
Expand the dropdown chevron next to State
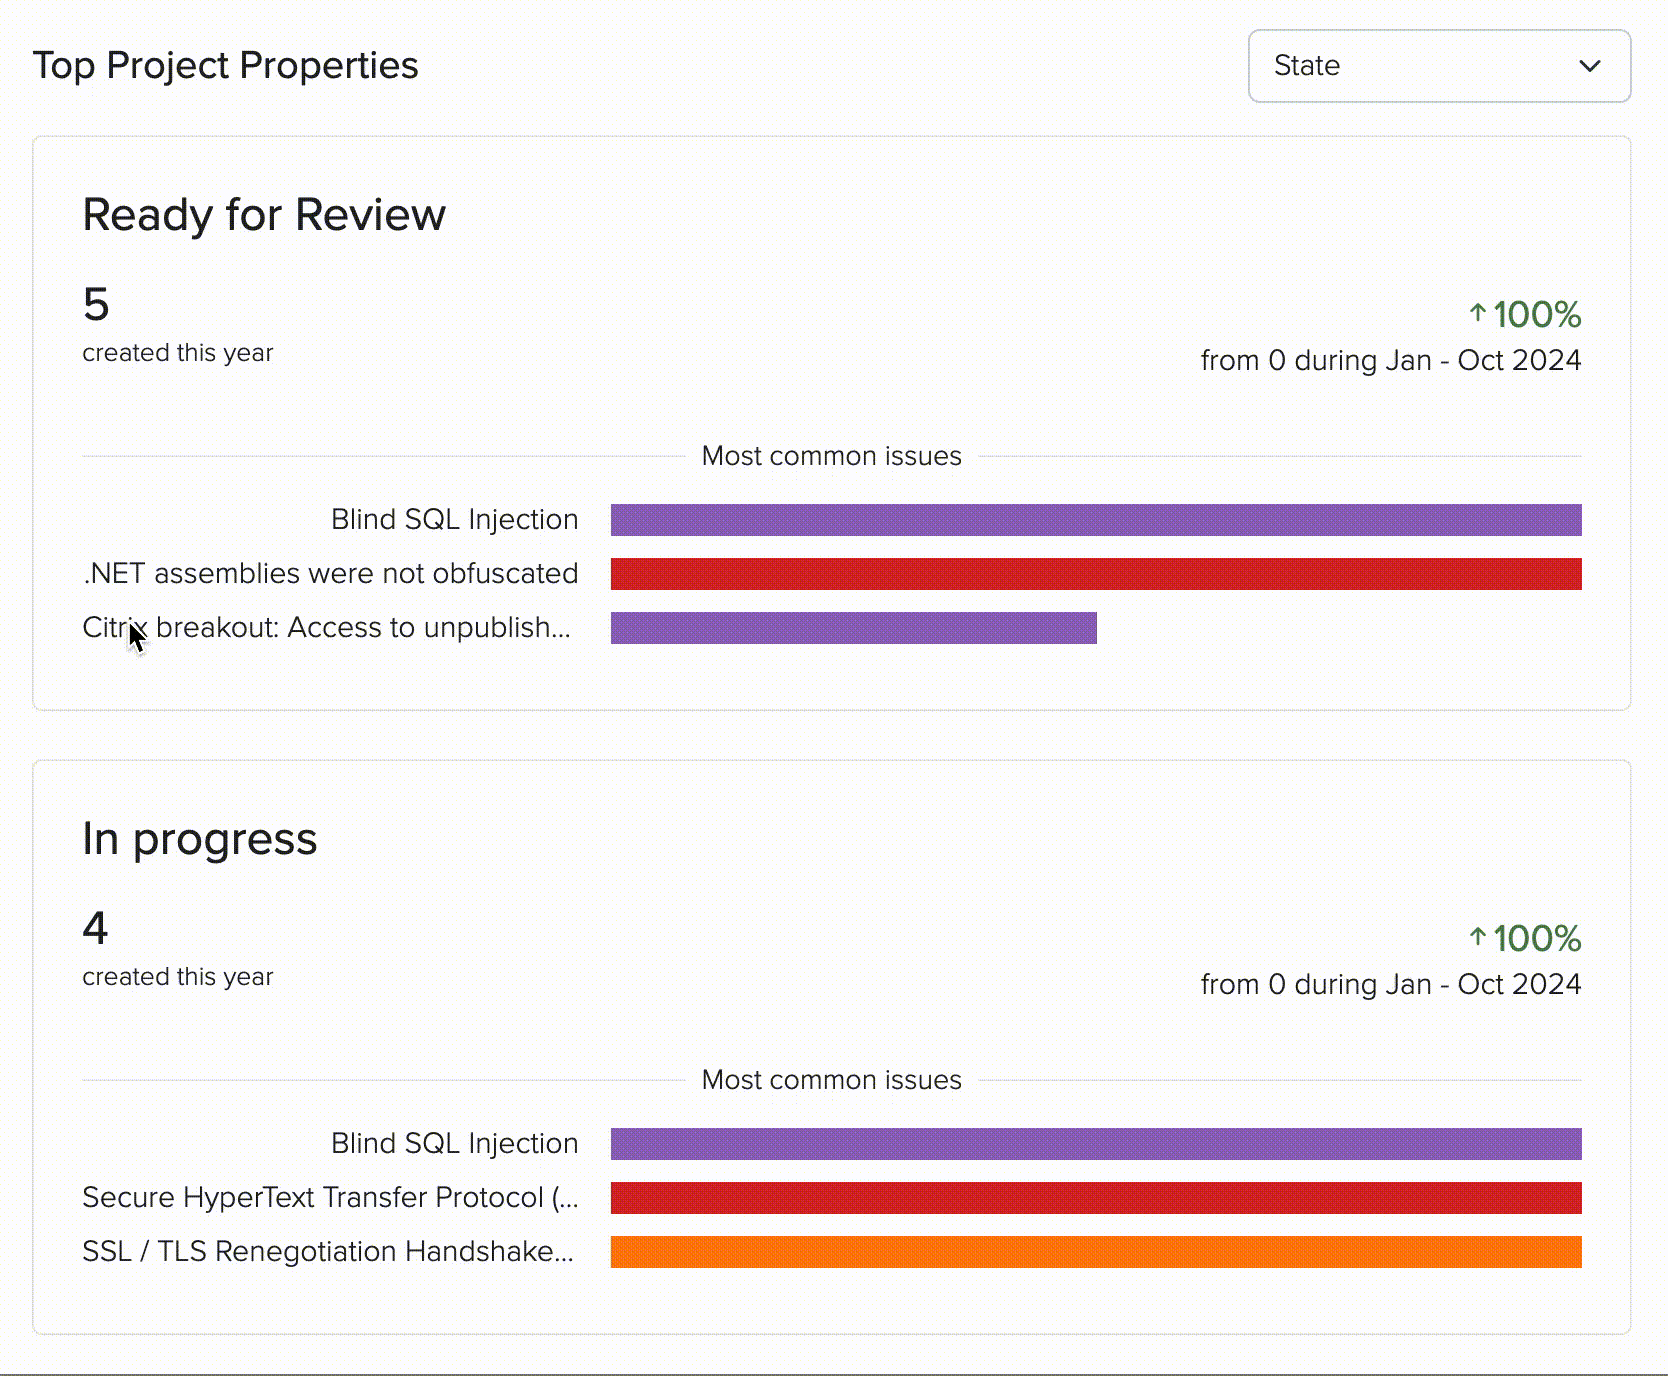[x=1592, y=67]
